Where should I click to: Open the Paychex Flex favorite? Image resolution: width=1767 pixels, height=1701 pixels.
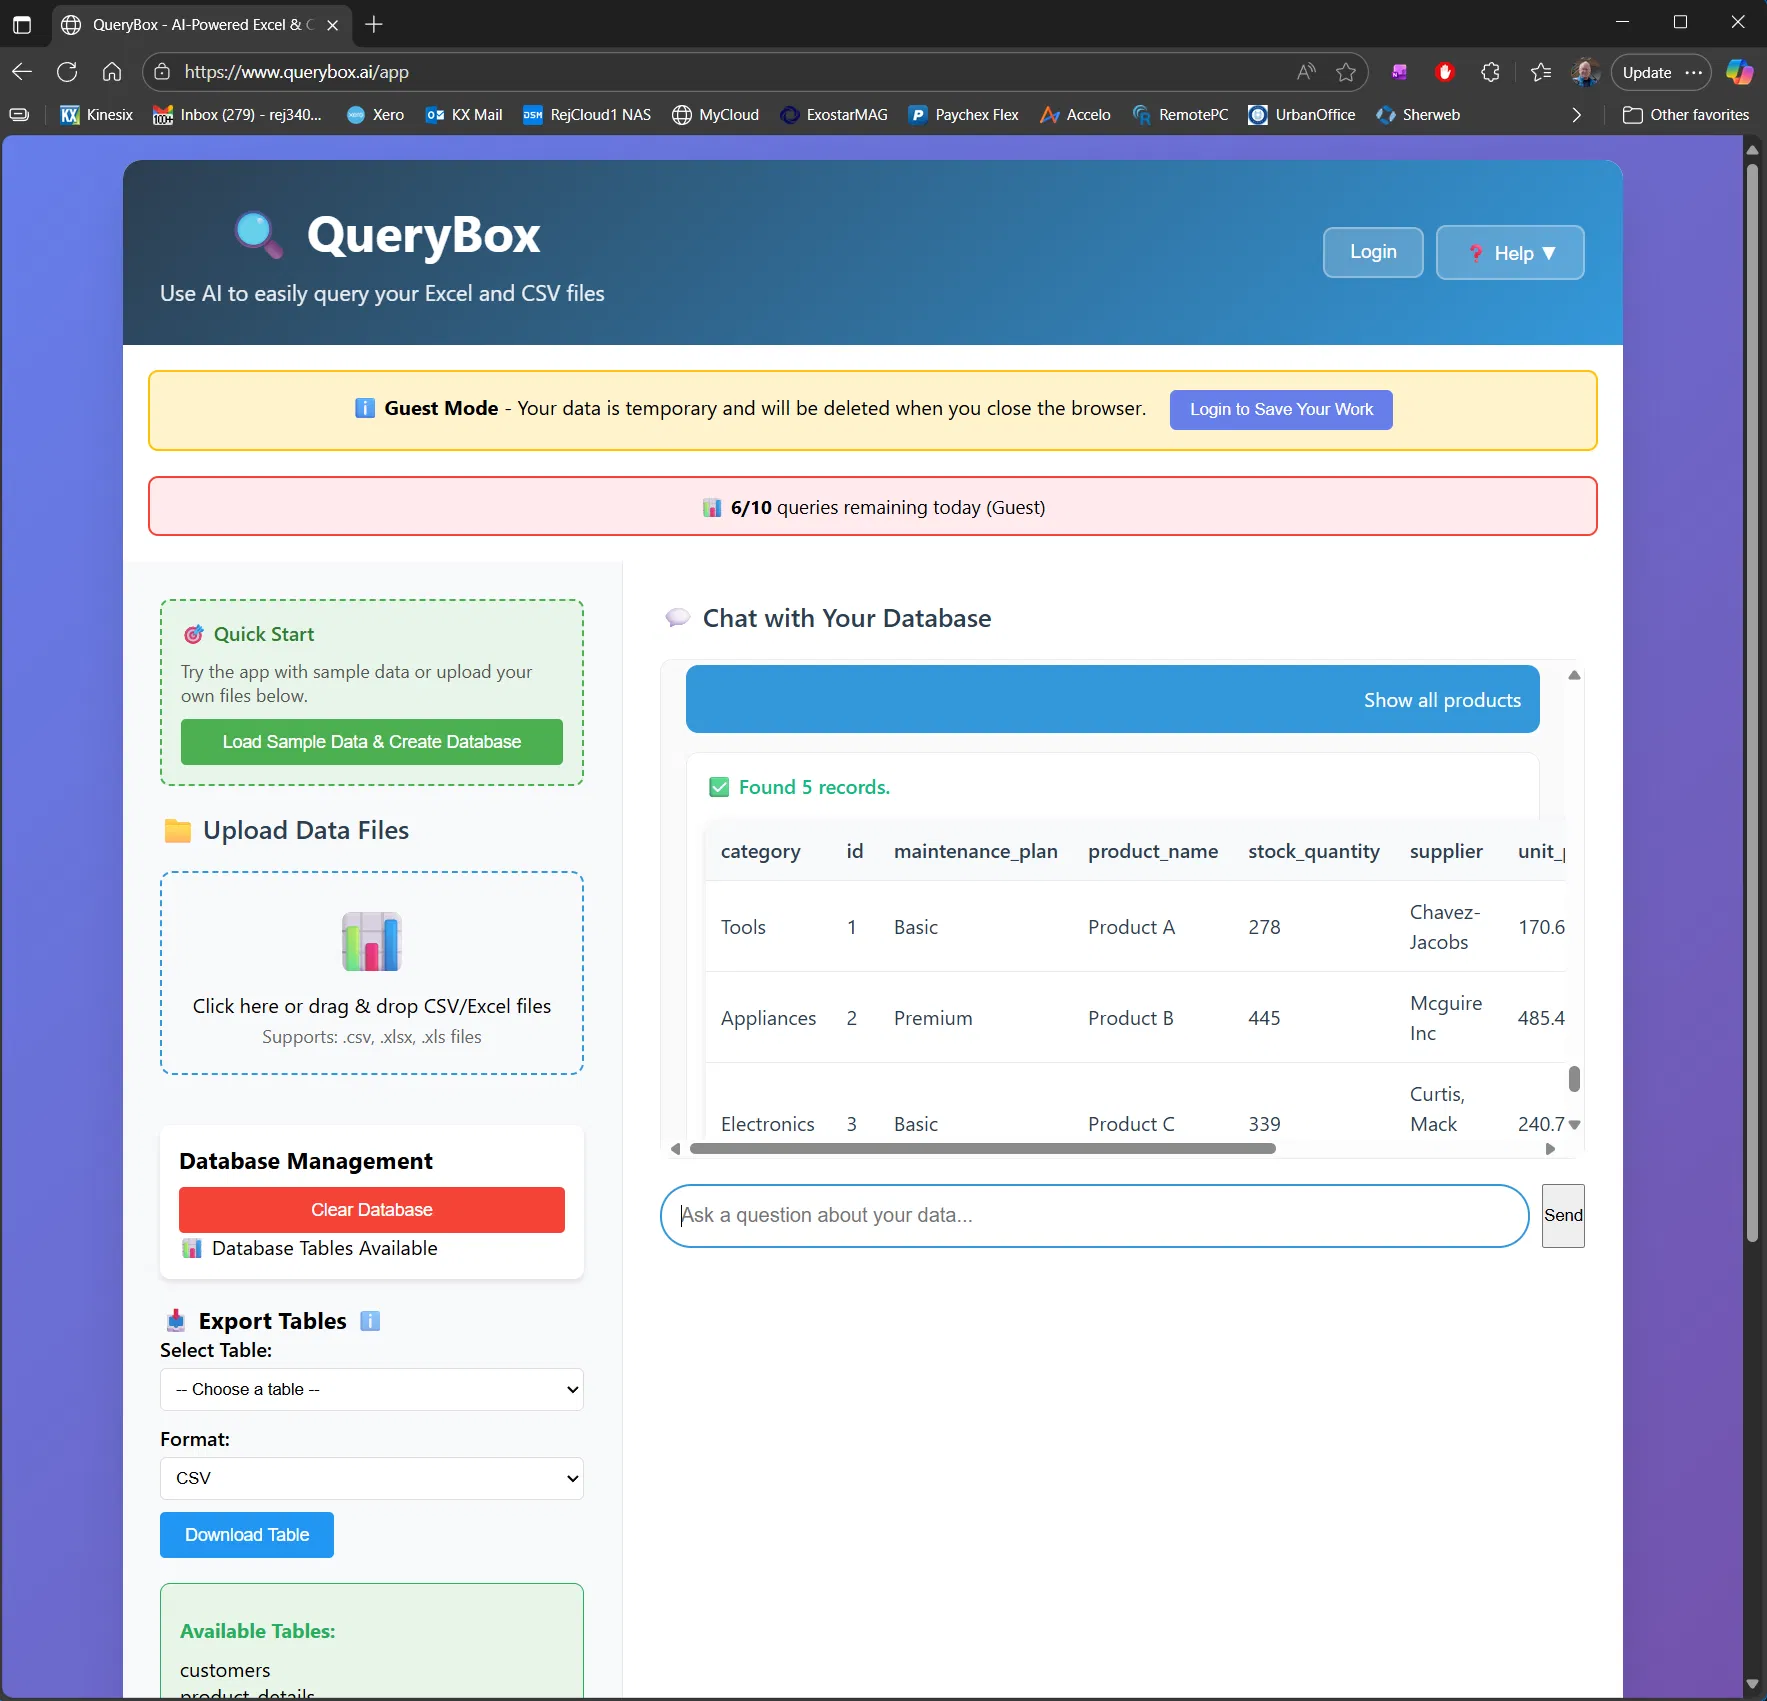[x=963, y=114]
